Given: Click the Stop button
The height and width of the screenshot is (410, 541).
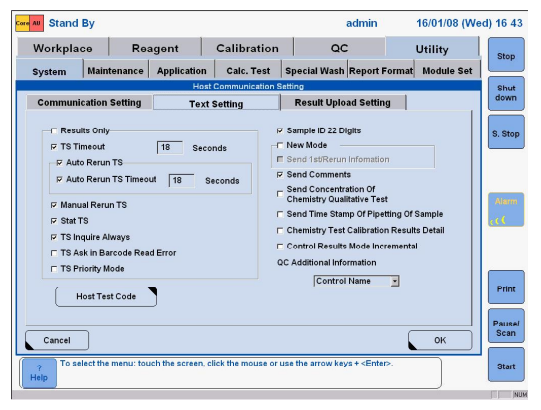Looking at the screenshot, I should [506, 55].
